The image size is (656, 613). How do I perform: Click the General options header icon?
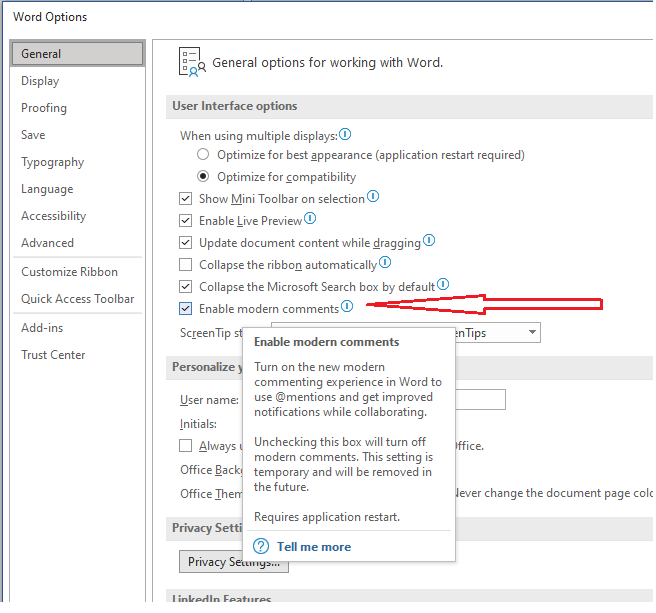pos(192,62)
